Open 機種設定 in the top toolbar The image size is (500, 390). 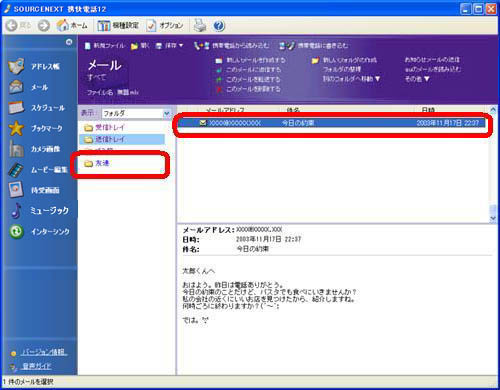pos(118,25)
